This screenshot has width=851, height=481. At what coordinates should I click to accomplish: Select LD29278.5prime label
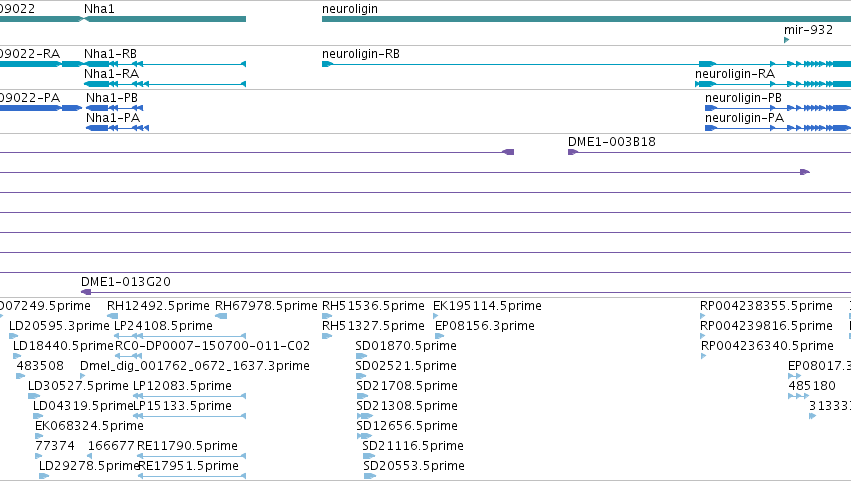pyautogui.click(x=89, y=466)
